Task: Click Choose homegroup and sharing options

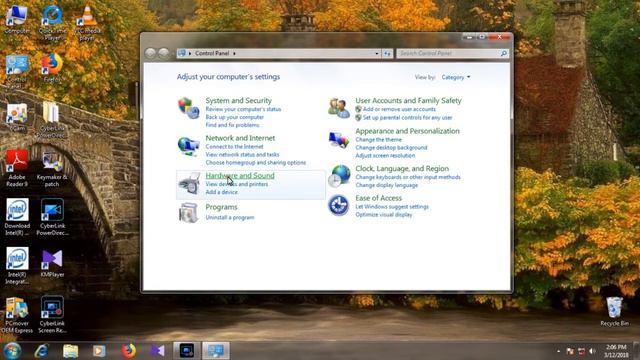Action: click(x=256, y=162)
